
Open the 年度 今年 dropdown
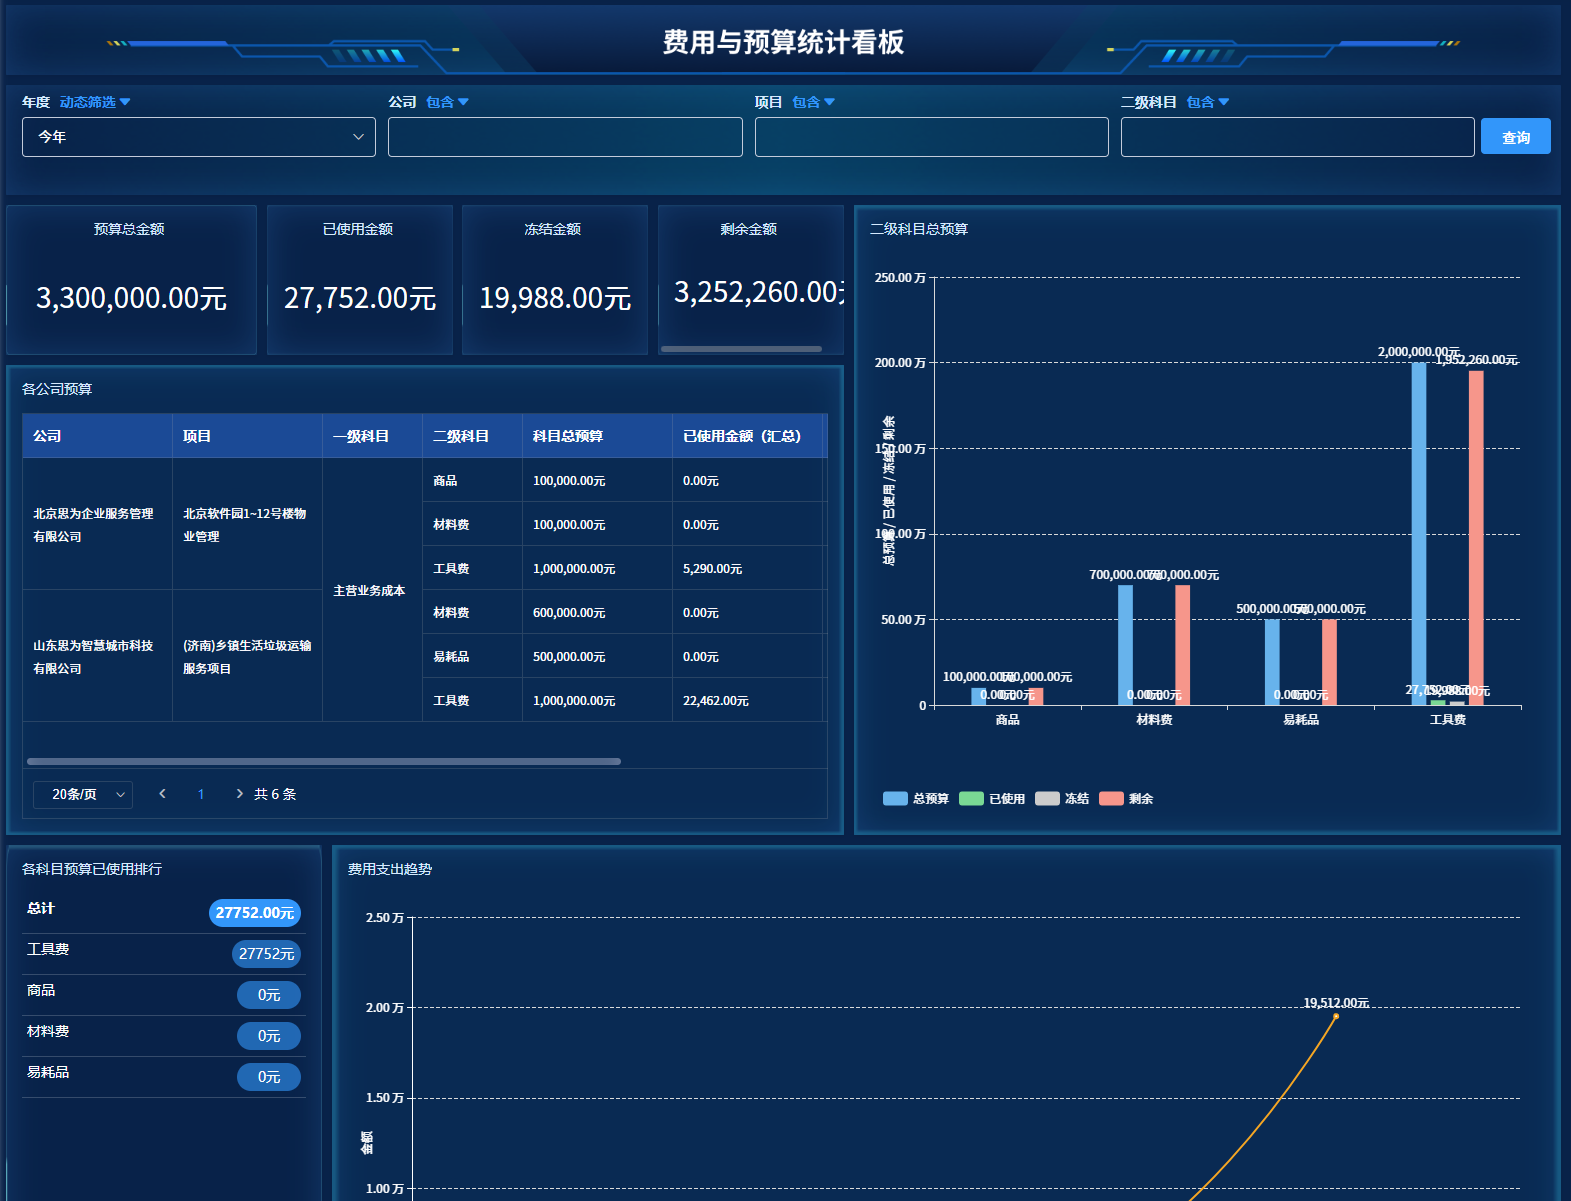198,137
